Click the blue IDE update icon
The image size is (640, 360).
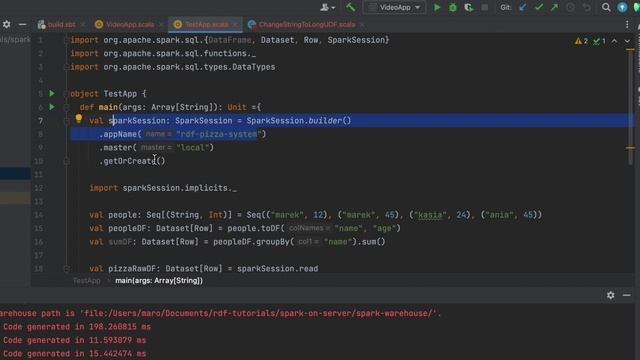click(622, 7)
